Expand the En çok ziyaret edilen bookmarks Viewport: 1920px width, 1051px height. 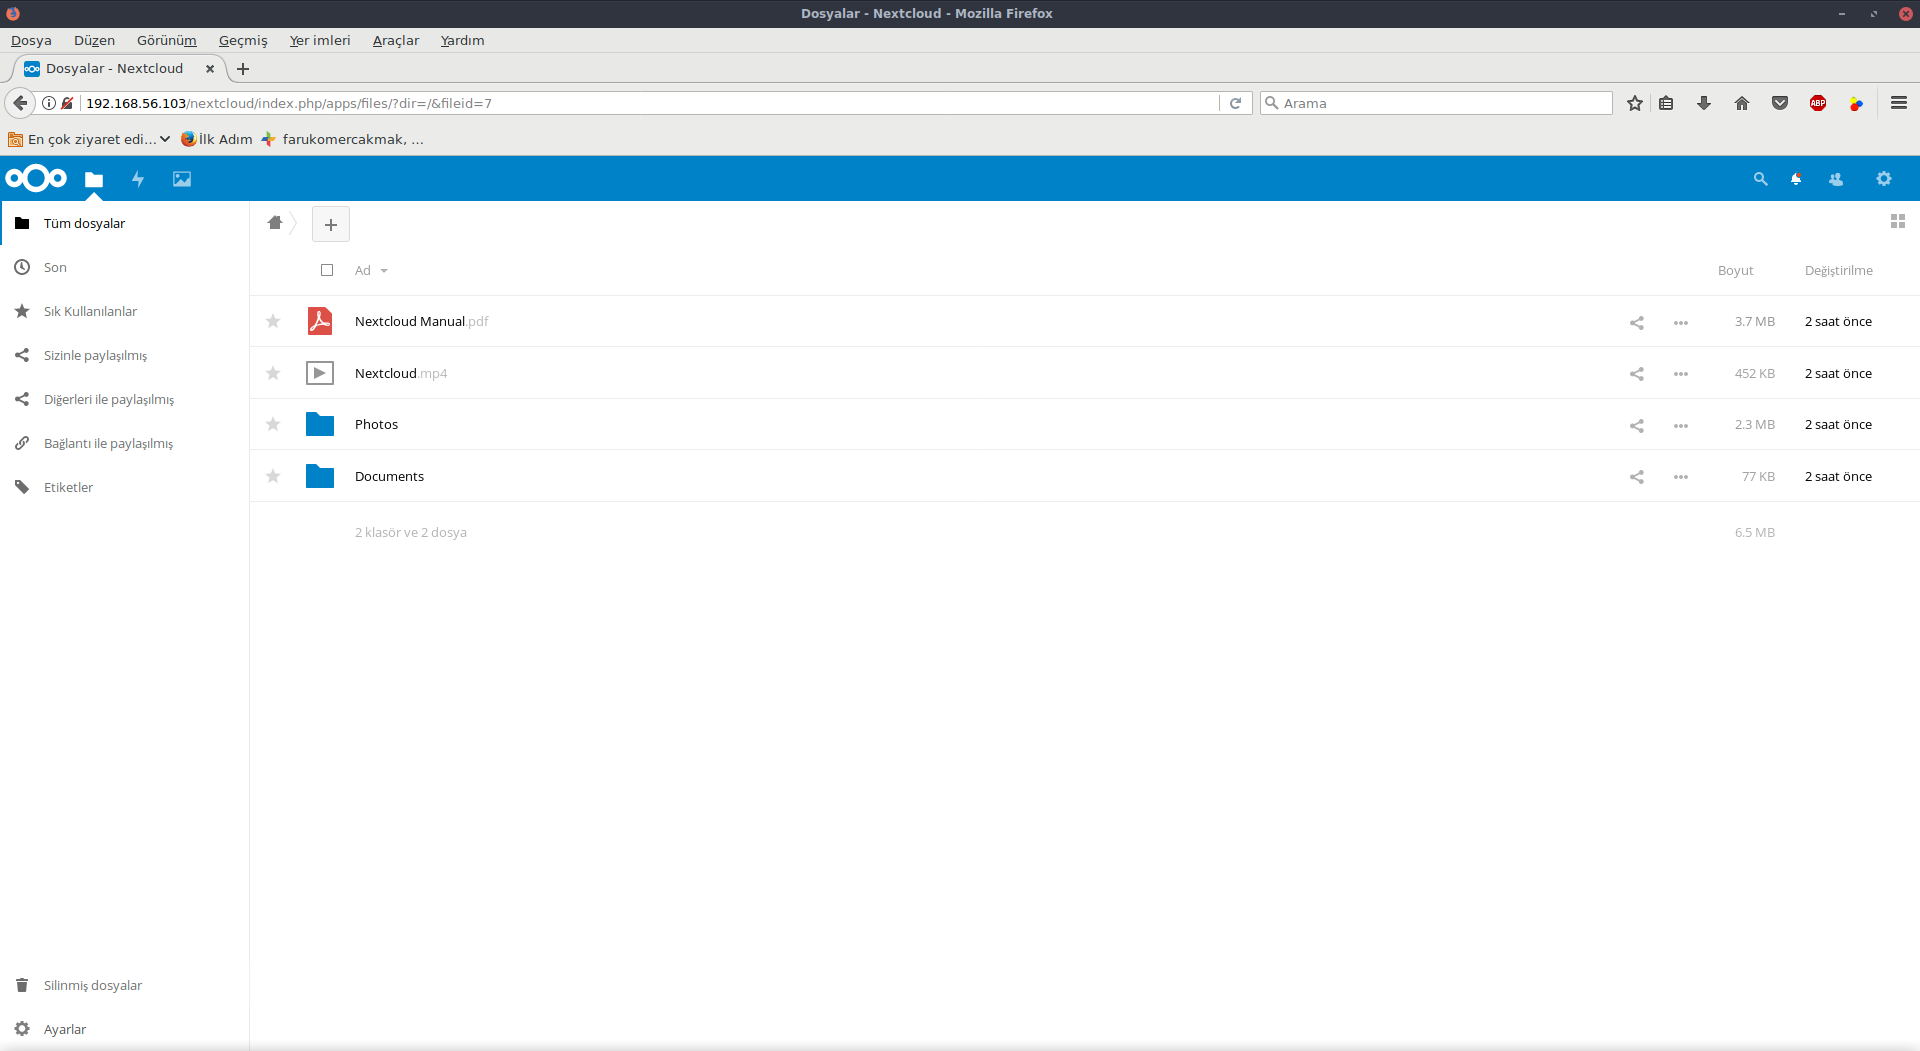[x=90, y=139]
